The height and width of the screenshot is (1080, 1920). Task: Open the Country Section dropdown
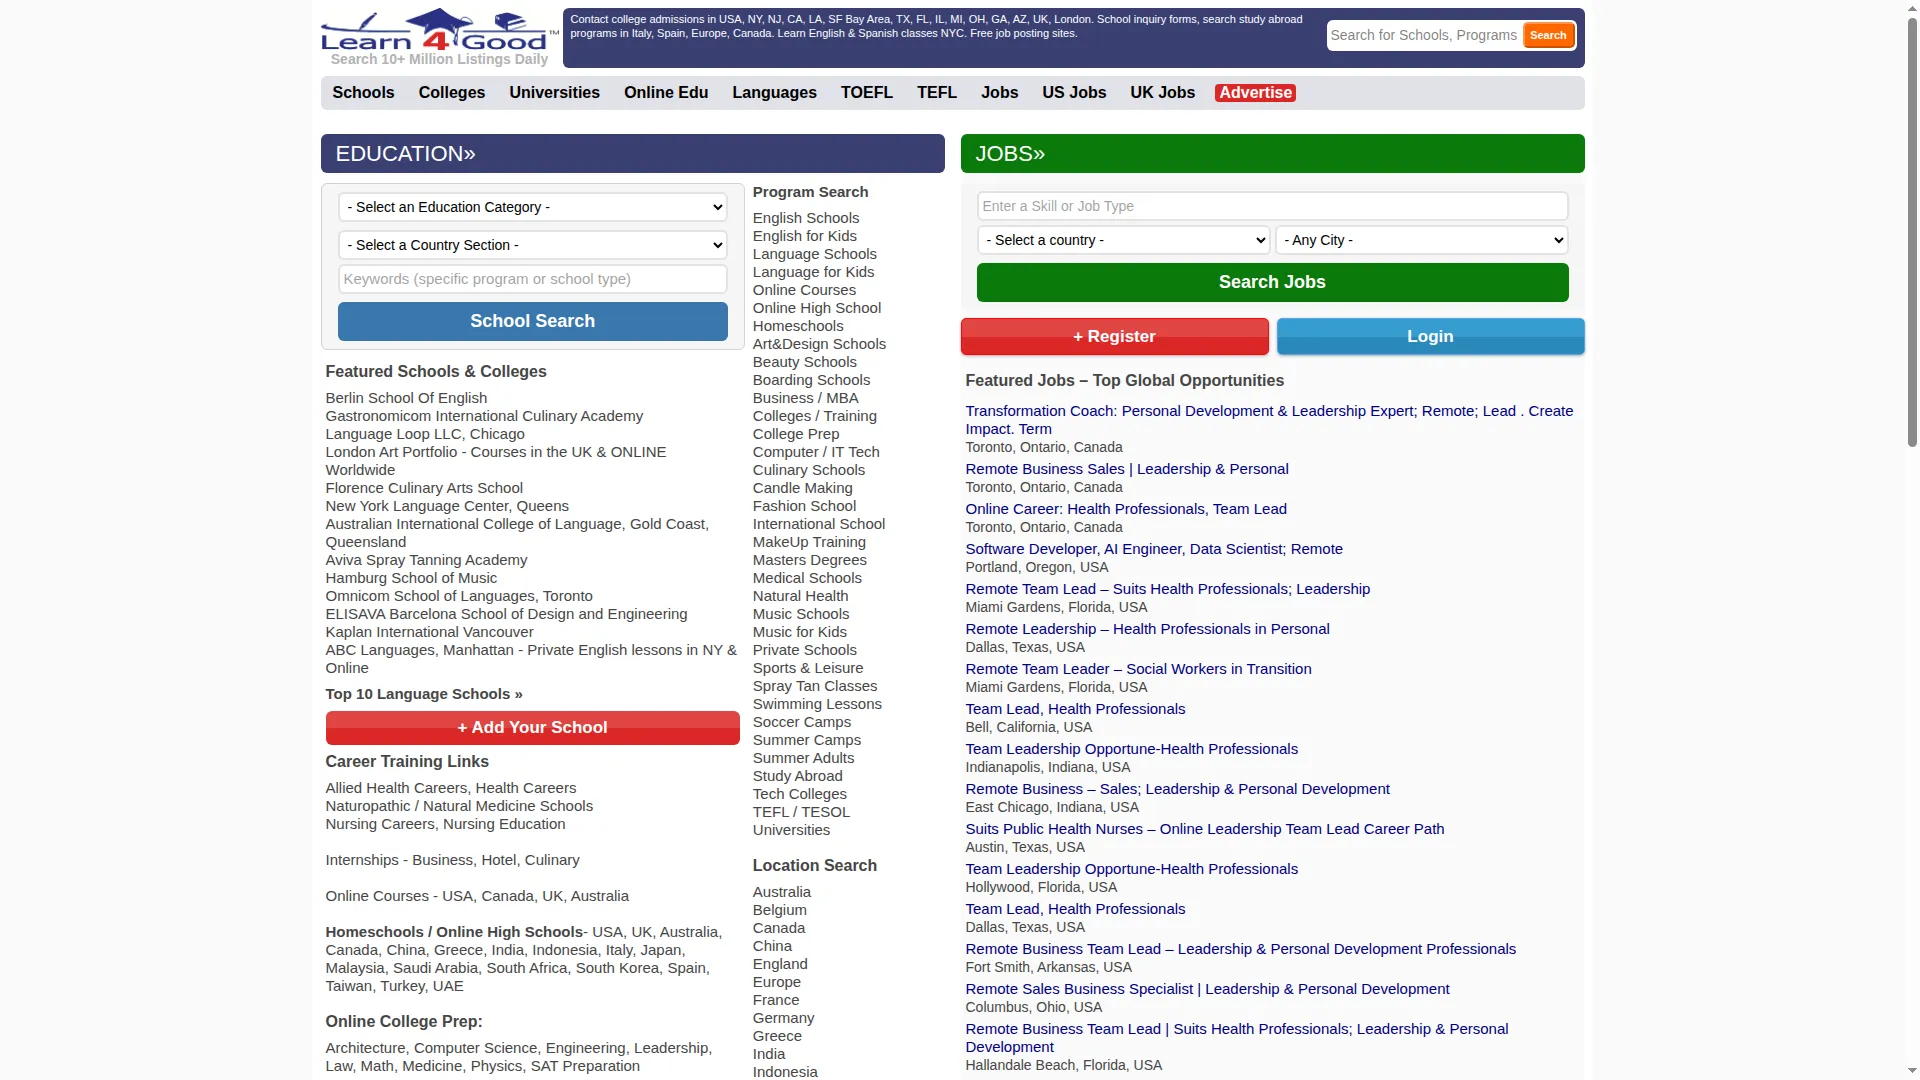point(533,245)
